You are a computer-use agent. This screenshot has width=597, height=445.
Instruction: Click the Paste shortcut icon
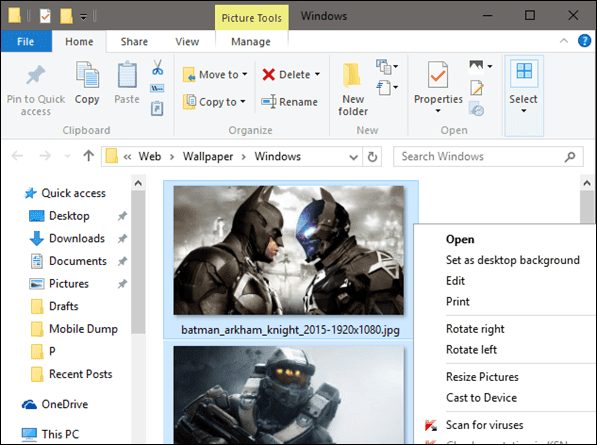(157, 108)
